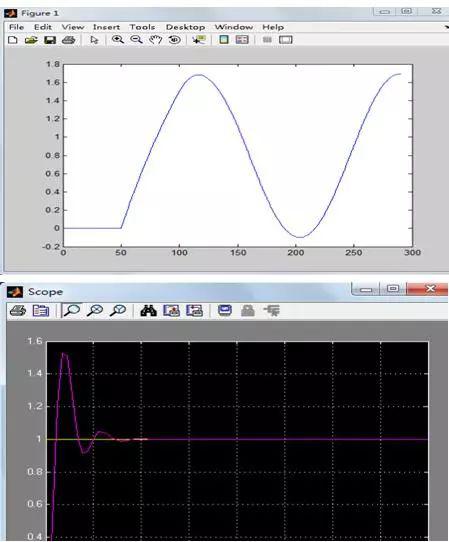Click the New Figure icon in toolbar

click(13, 40)
